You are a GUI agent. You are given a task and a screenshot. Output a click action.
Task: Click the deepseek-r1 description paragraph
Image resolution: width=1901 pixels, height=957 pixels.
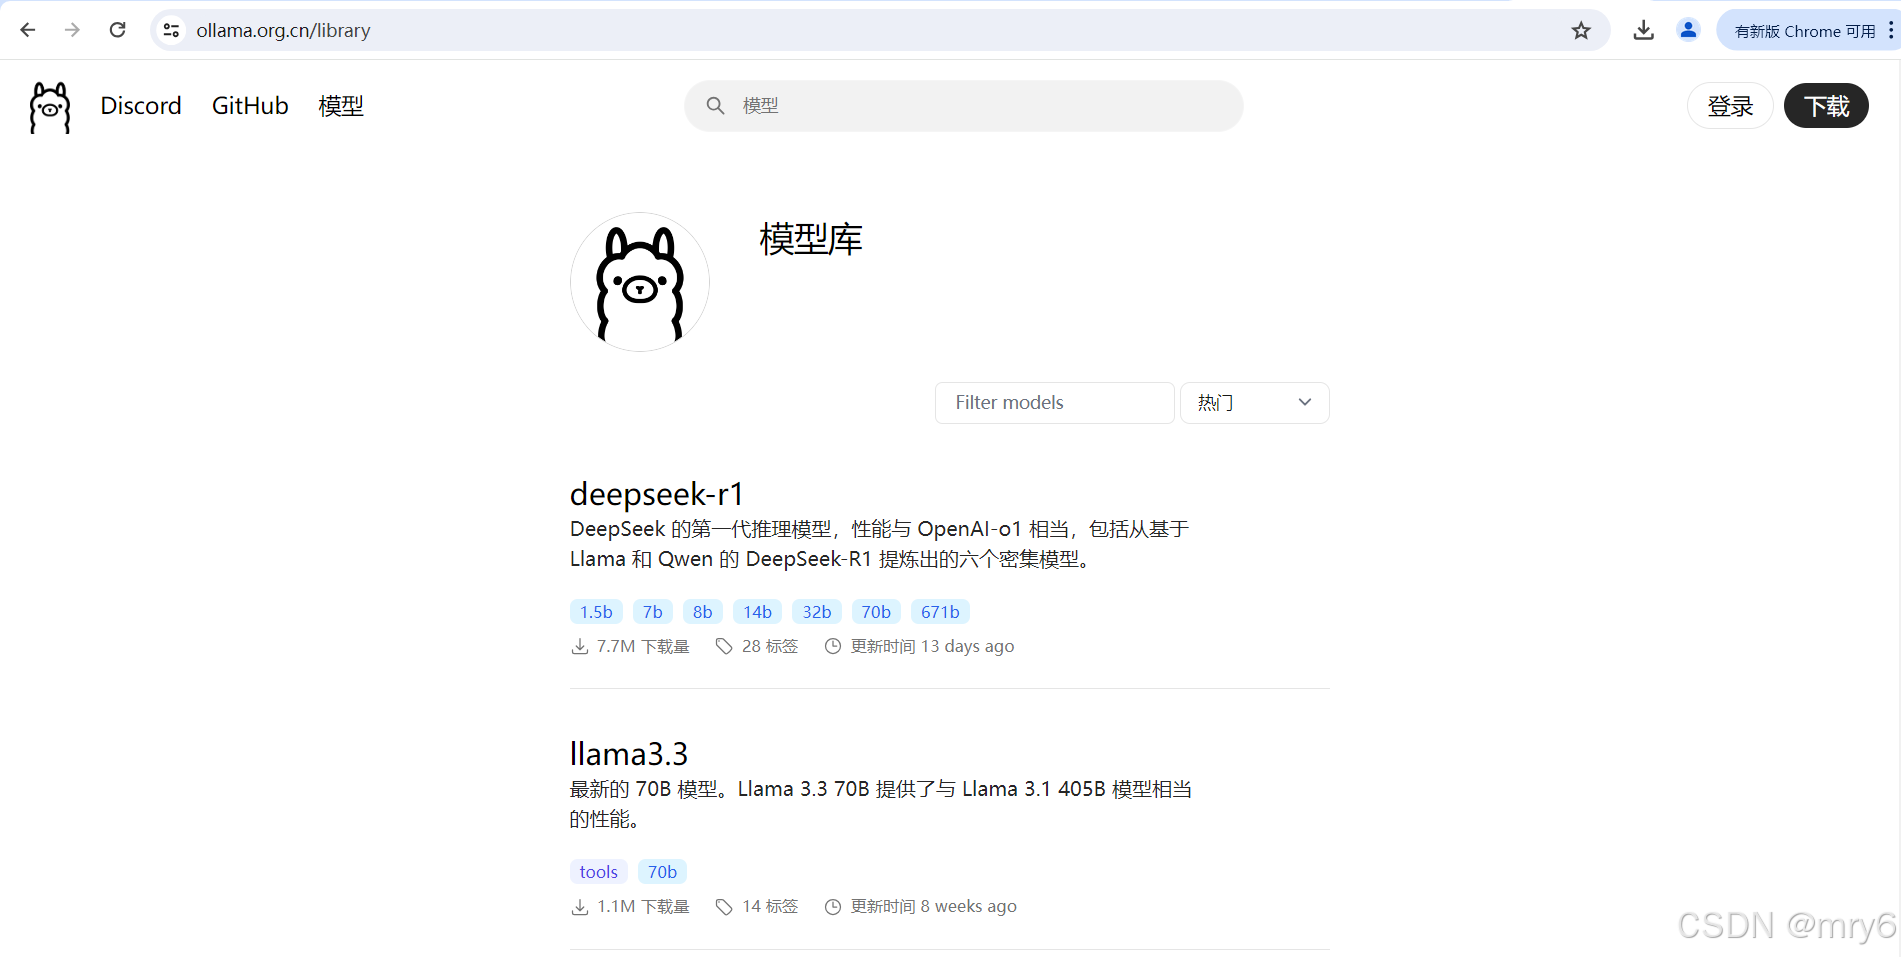click(x=880, y=544)
